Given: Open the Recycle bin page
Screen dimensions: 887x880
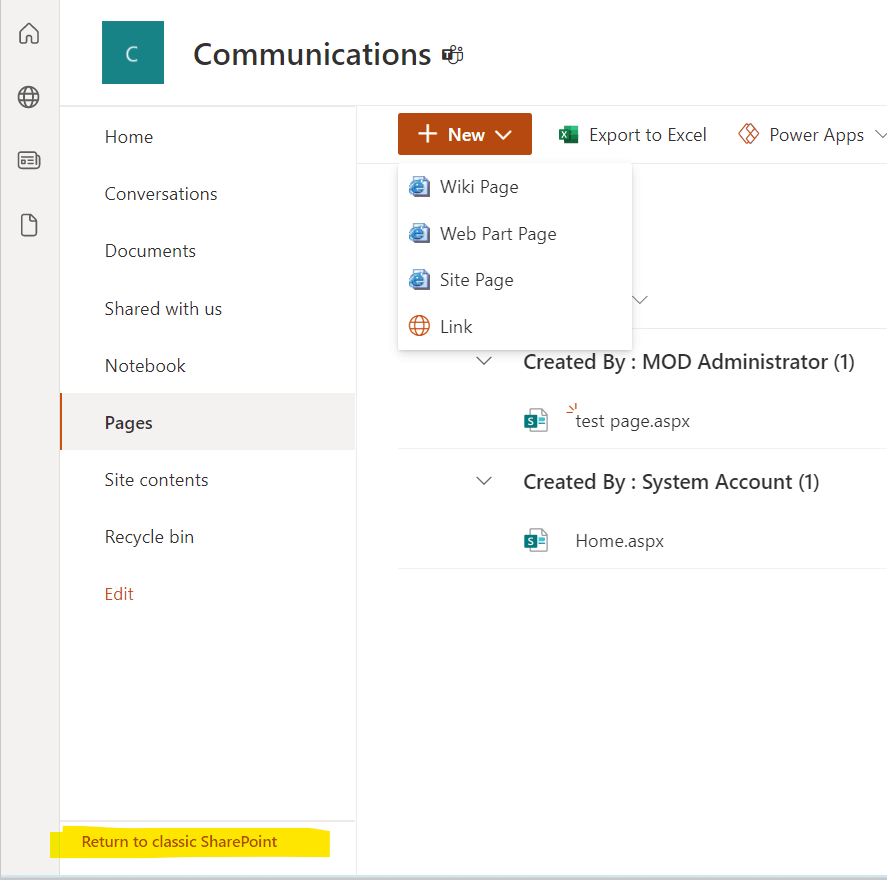Looking at the screenshot, I should (149, 537).
